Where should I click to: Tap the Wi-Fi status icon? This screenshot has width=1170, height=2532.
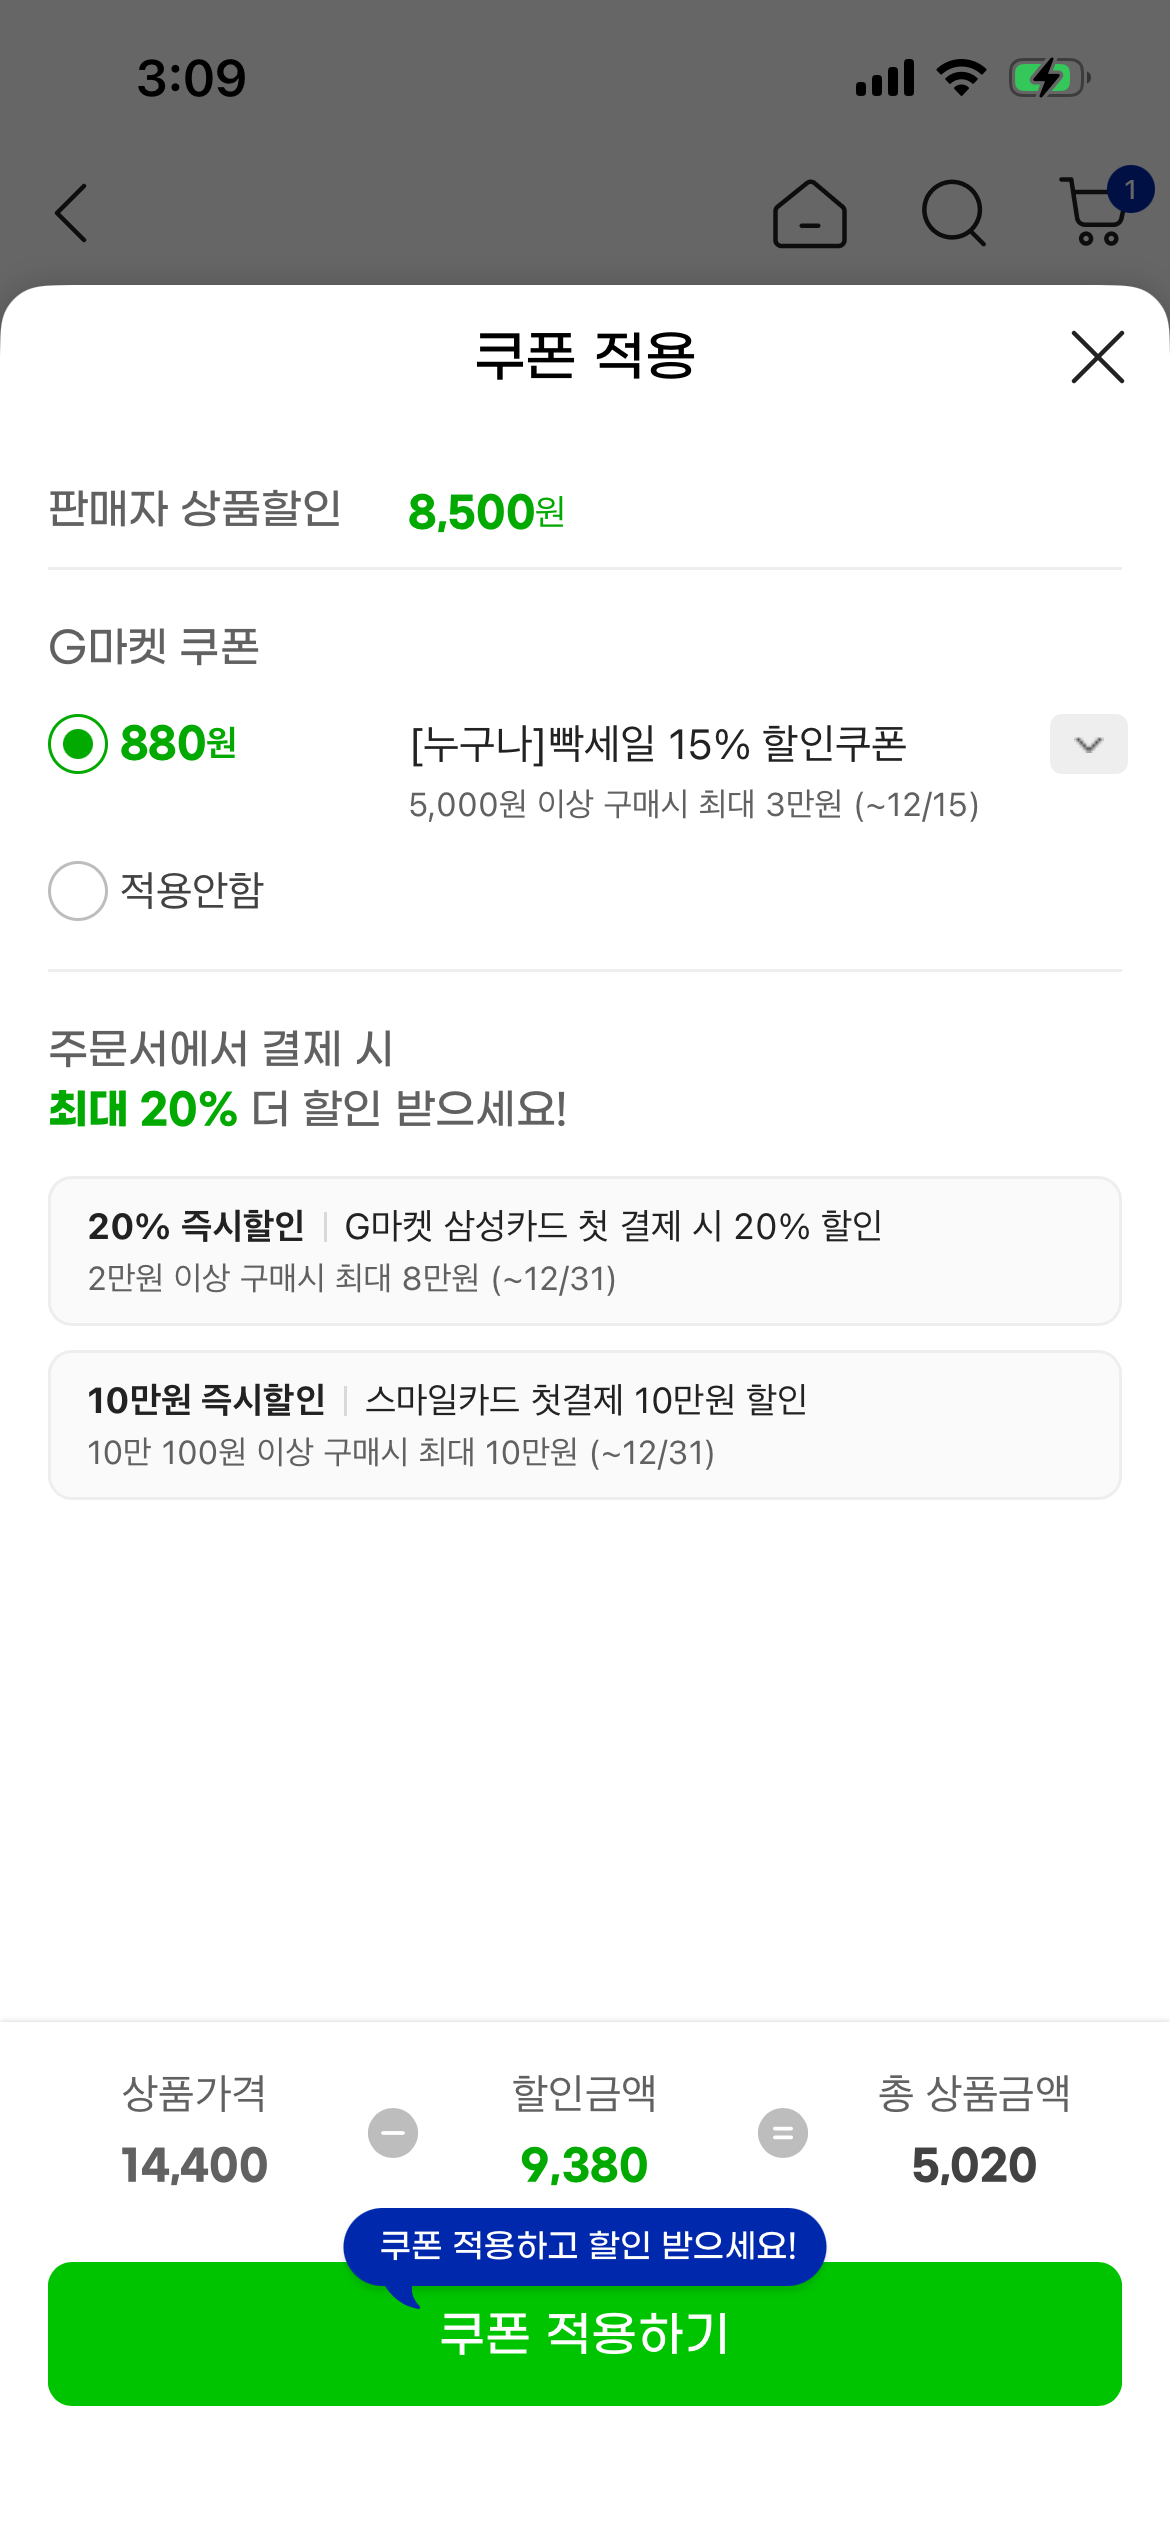(x=961, y=78)
